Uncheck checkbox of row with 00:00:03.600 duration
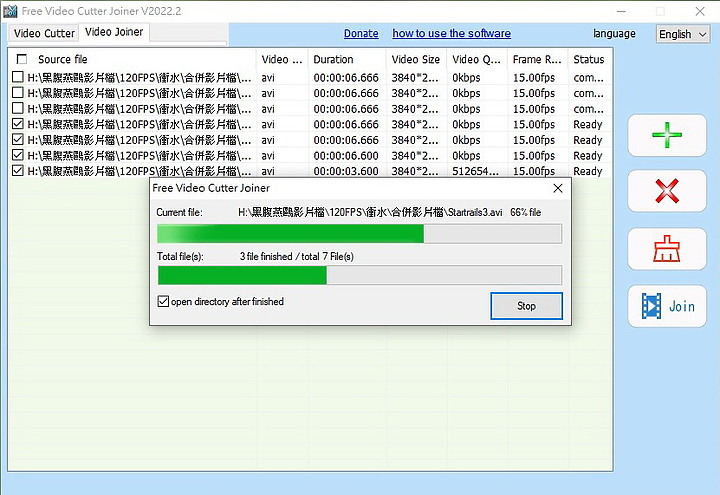This screenshot has height=495, width=720. (x=17, y=170)
